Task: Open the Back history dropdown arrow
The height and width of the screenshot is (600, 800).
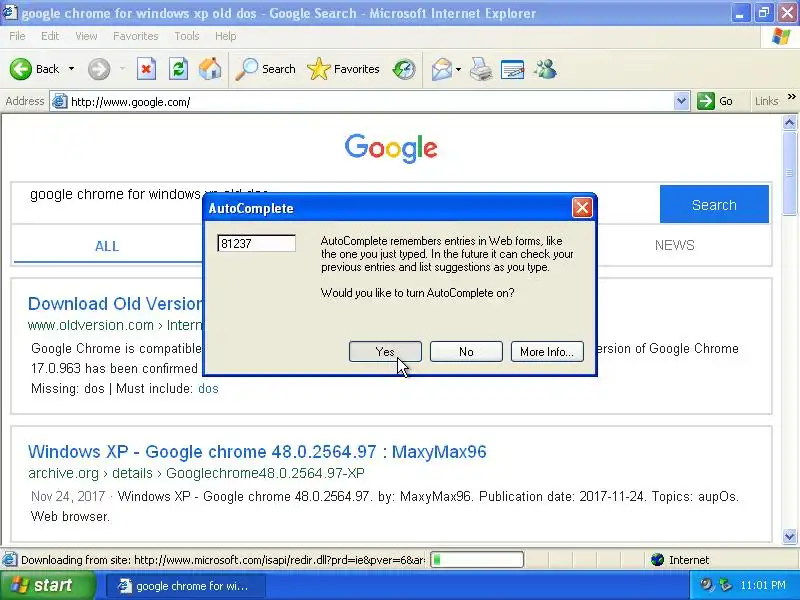Action: point(71,69)
